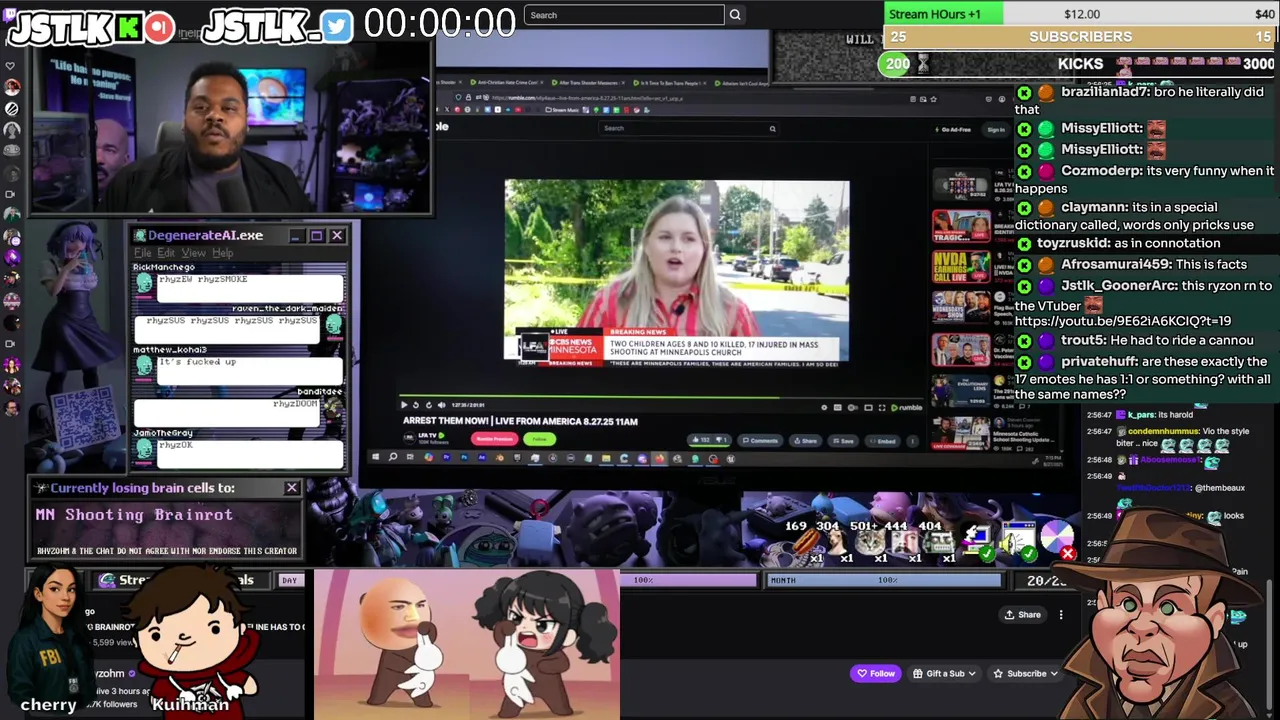This screenshot has width=1280, height=720.
Task: Maximize the DegenerateAI.exe window
Action: [316, 235]
